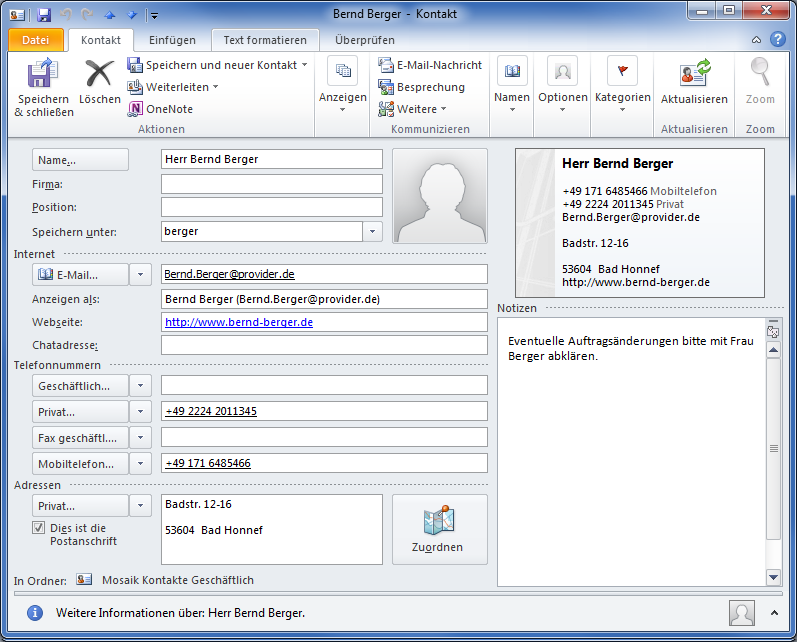Open Weitere communication options

click(x=412, y=109)
